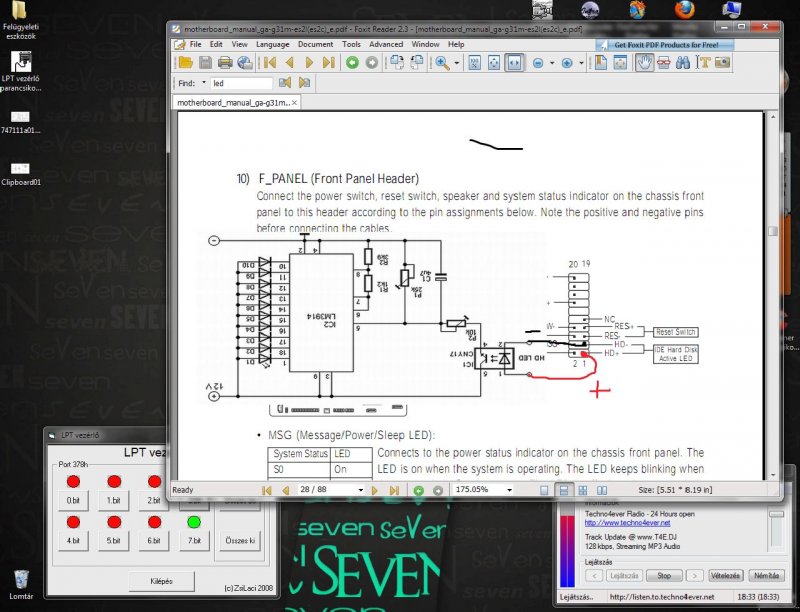This screenshot has height=612, width=800.
Task: Open dropdown arrow beside Zoom In plus icon
Action: 581,63
